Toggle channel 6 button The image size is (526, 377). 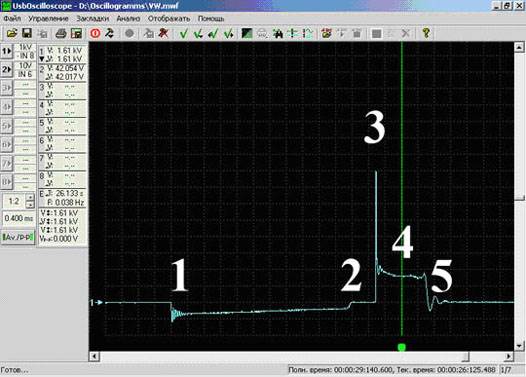[7, 145]
